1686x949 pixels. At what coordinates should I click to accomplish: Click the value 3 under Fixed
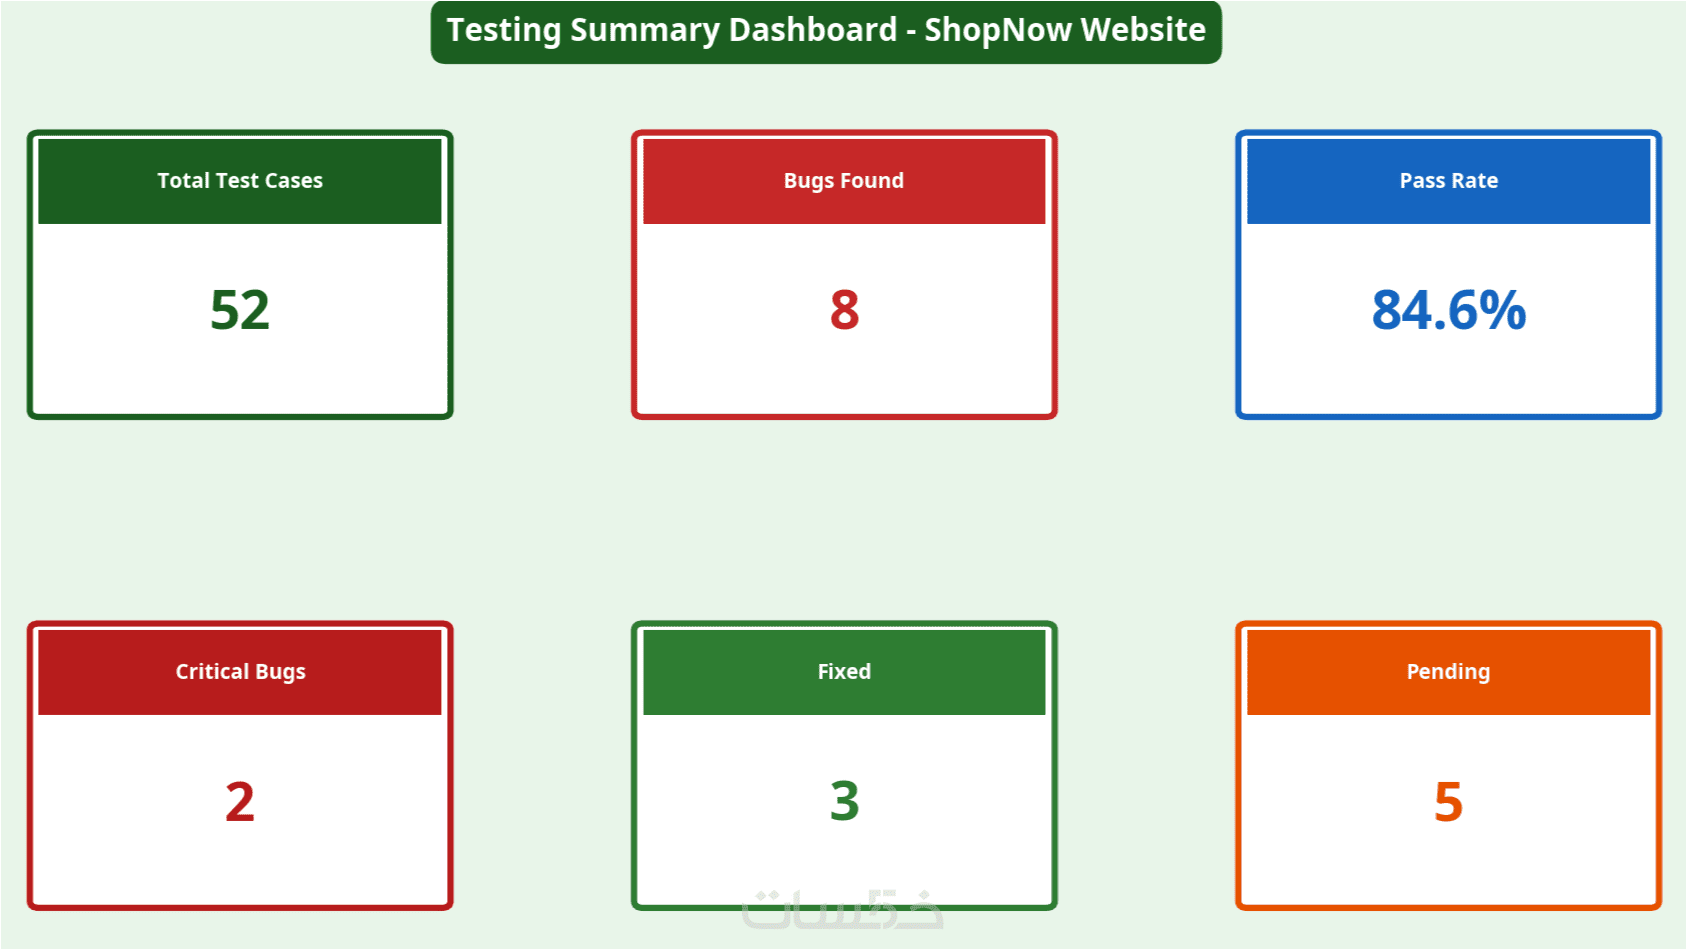(845, 802)
